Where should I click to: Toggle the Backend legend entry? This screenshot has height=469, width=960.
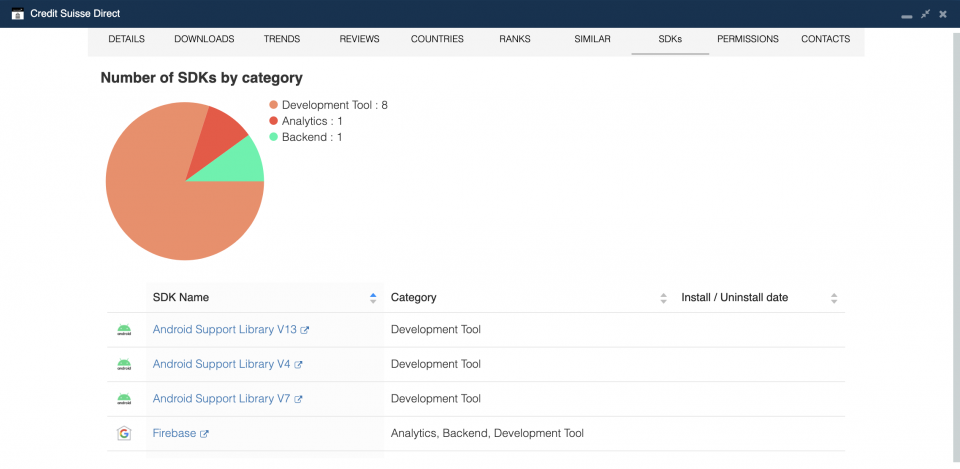[x=306, y=137]
